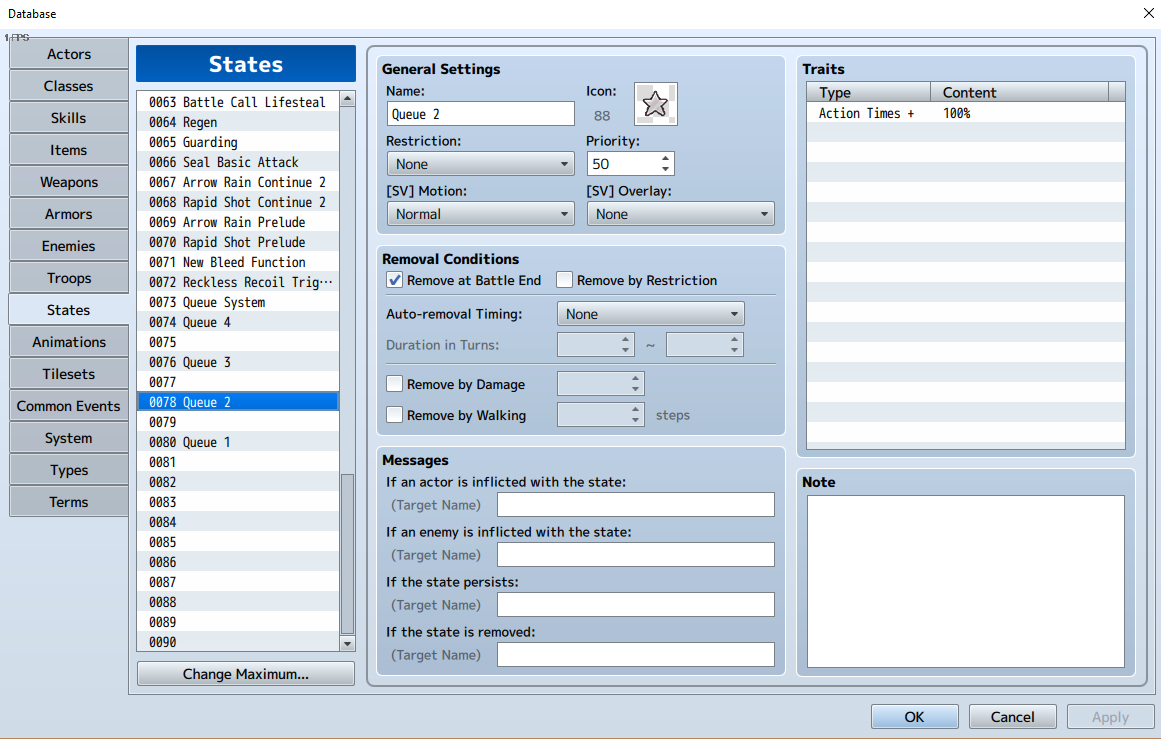Click the state removed message field
1161x739 pixels.
point(636,655)
